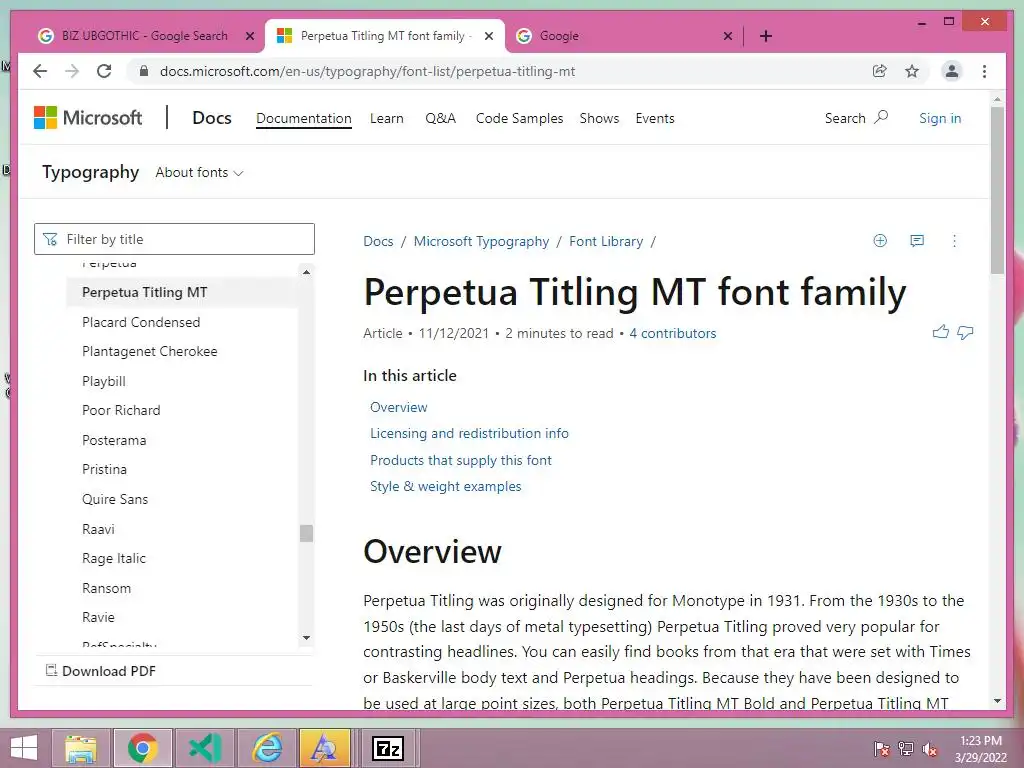Jump to Products that supply this font
Viewport: 1024px width, 768px height.
460,460
